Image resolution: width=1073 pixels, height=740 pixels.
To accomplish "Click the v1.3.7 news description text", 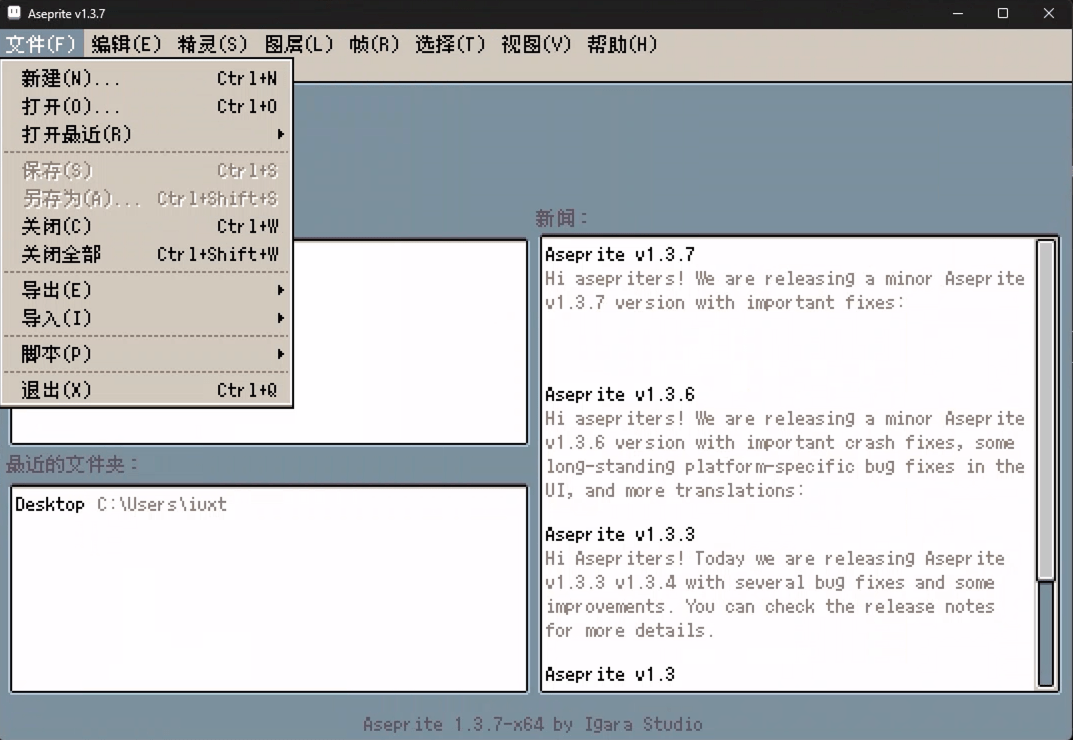I will 785,291.
